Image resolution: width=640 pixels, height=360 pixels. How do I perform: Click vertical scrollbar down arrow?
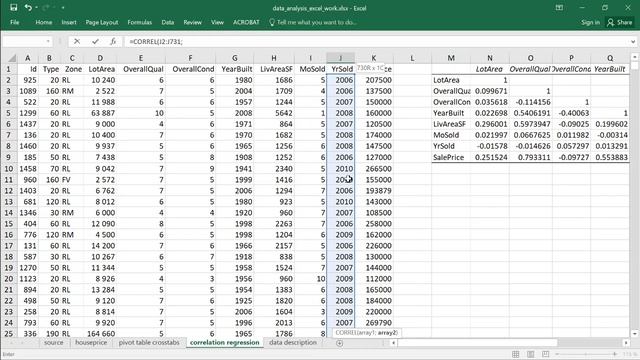pos(634,334)
